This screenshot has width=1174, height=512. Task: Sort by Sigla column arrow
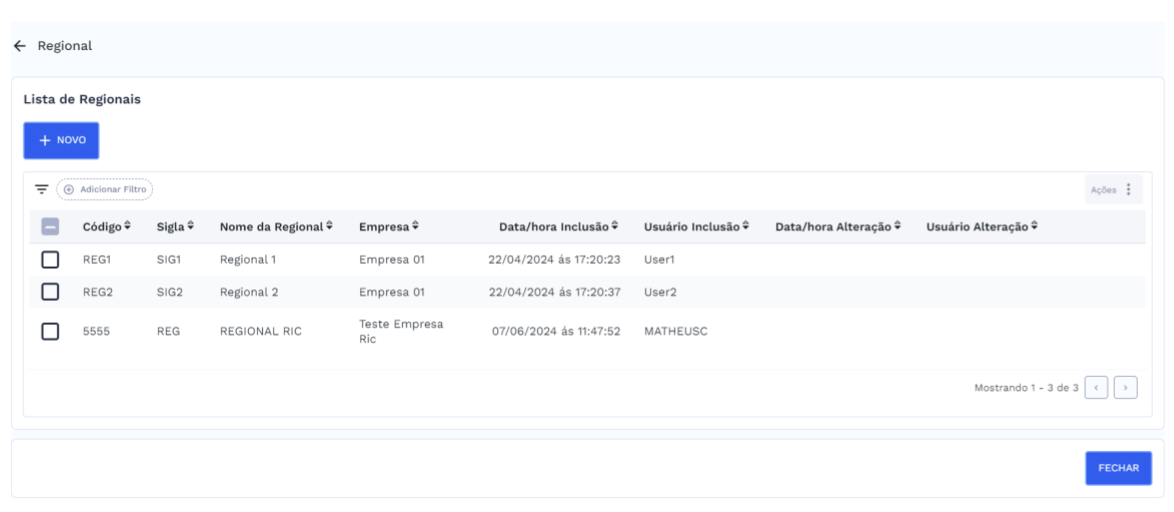click(190, 227)
